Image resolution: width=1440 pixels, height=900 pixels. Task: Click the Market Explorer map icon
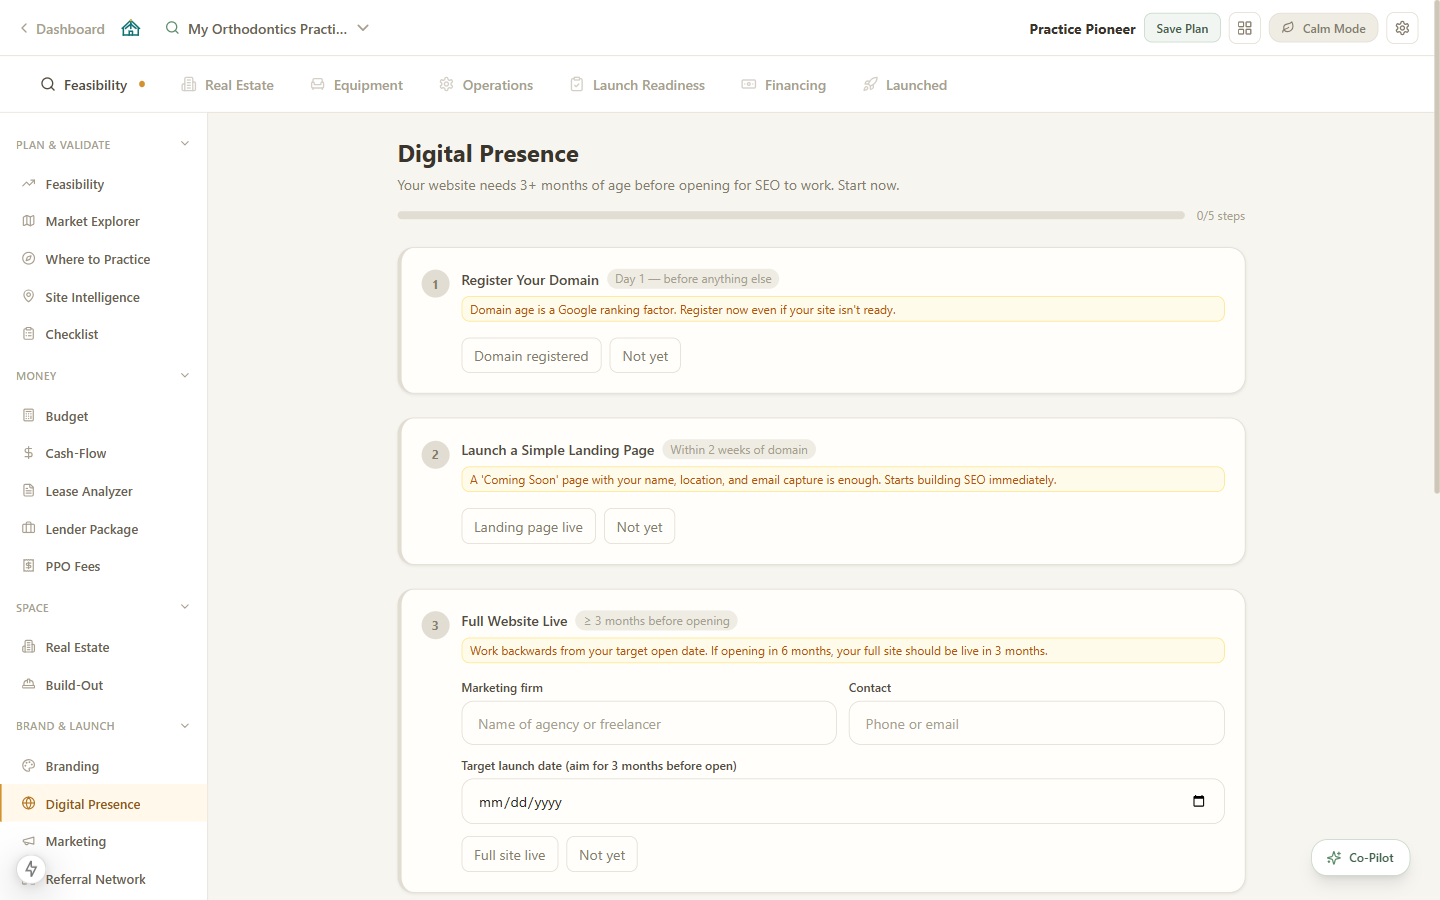pyautogui.click(x=29, y=221)
